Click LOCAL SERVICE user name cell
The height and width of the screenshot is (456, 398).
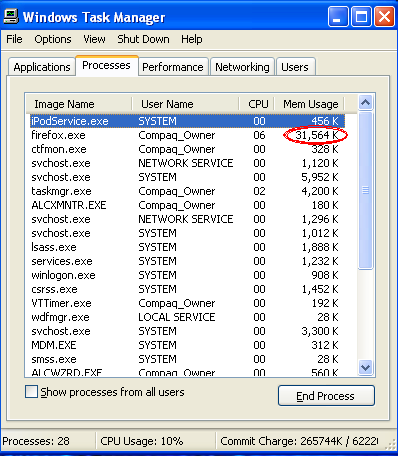pos(177,317)
